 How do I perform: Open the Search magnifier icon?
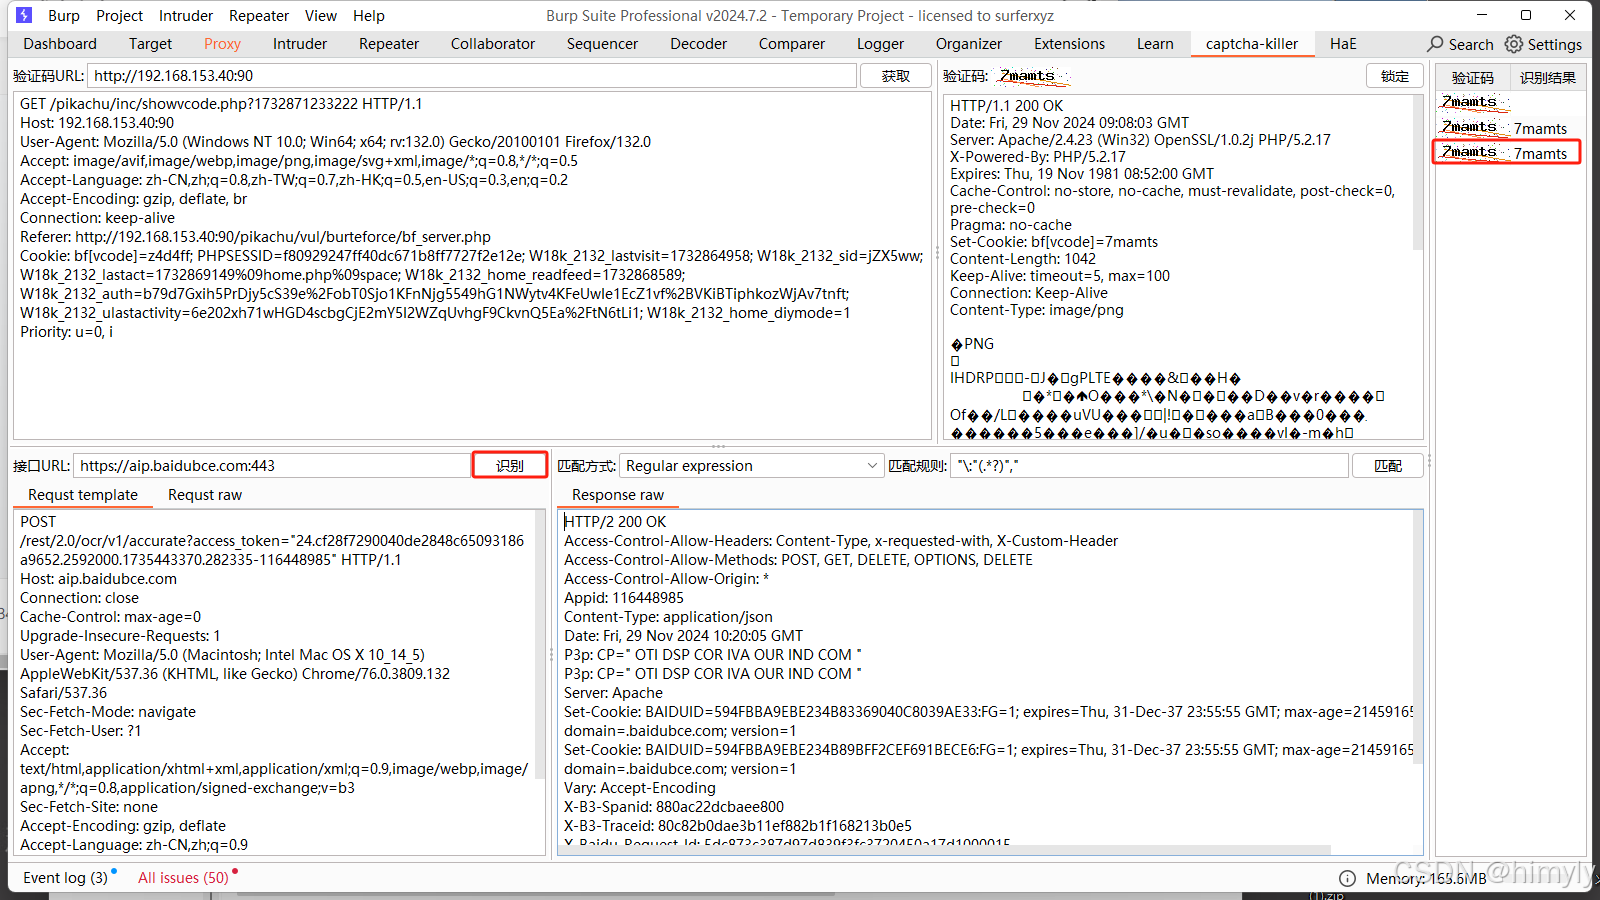pos(1436,44)
